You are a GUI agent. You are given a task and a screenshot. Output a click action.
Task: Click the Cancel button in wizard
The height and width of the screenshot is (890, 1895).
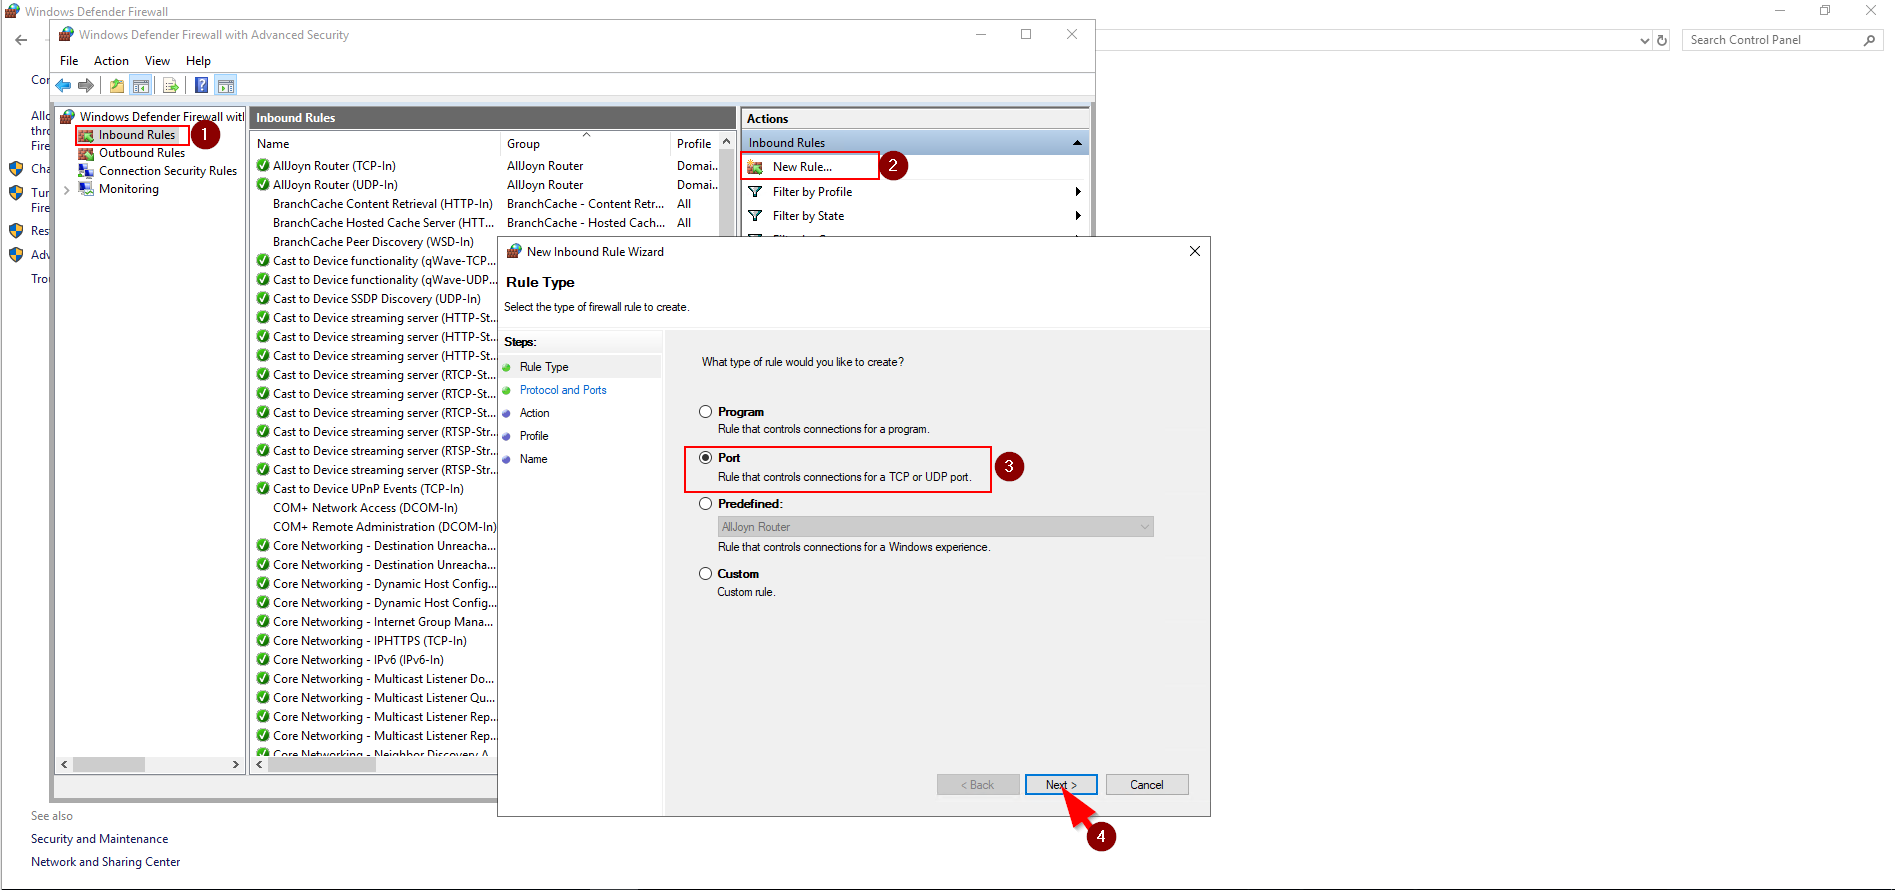[x=1147, y=785]
